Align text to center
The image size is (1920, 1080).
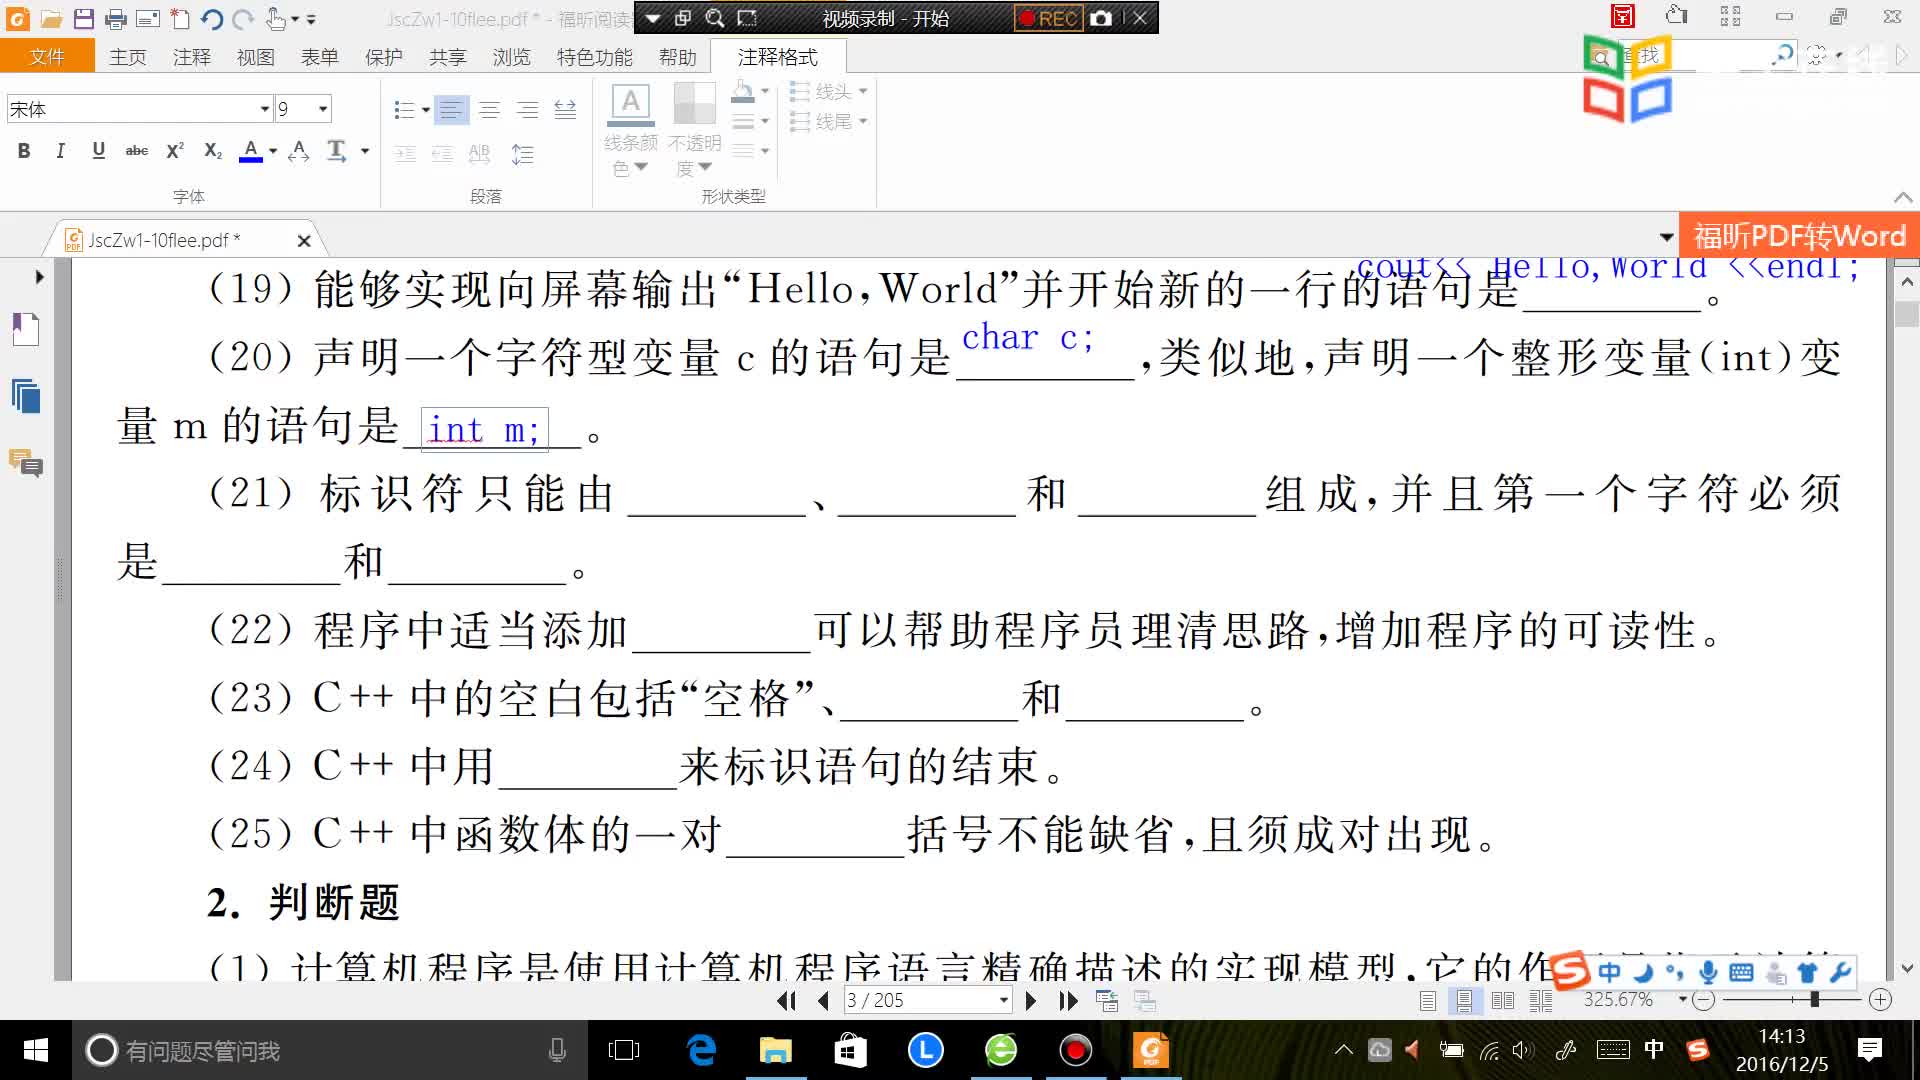(x=489, y=109)
